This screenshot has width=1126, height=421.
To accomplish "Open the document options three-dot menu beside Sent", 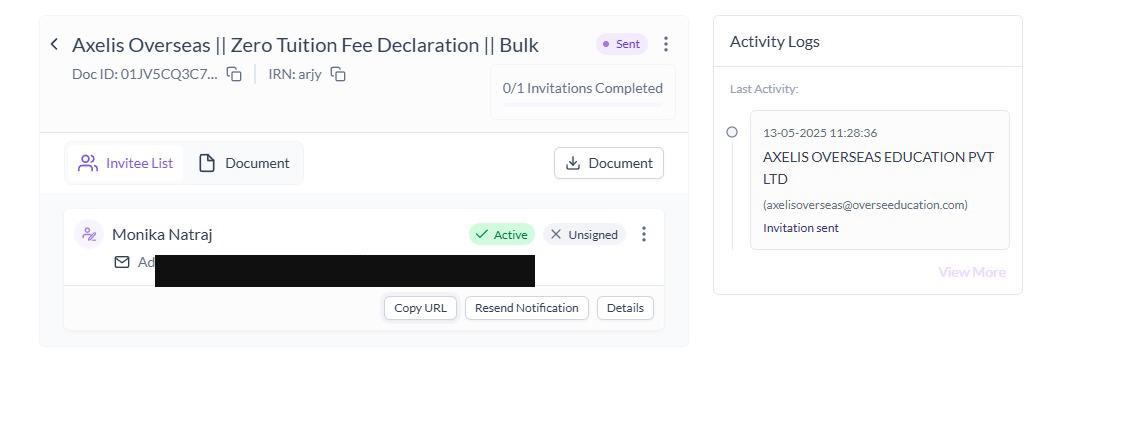I will tap(666, 45).
